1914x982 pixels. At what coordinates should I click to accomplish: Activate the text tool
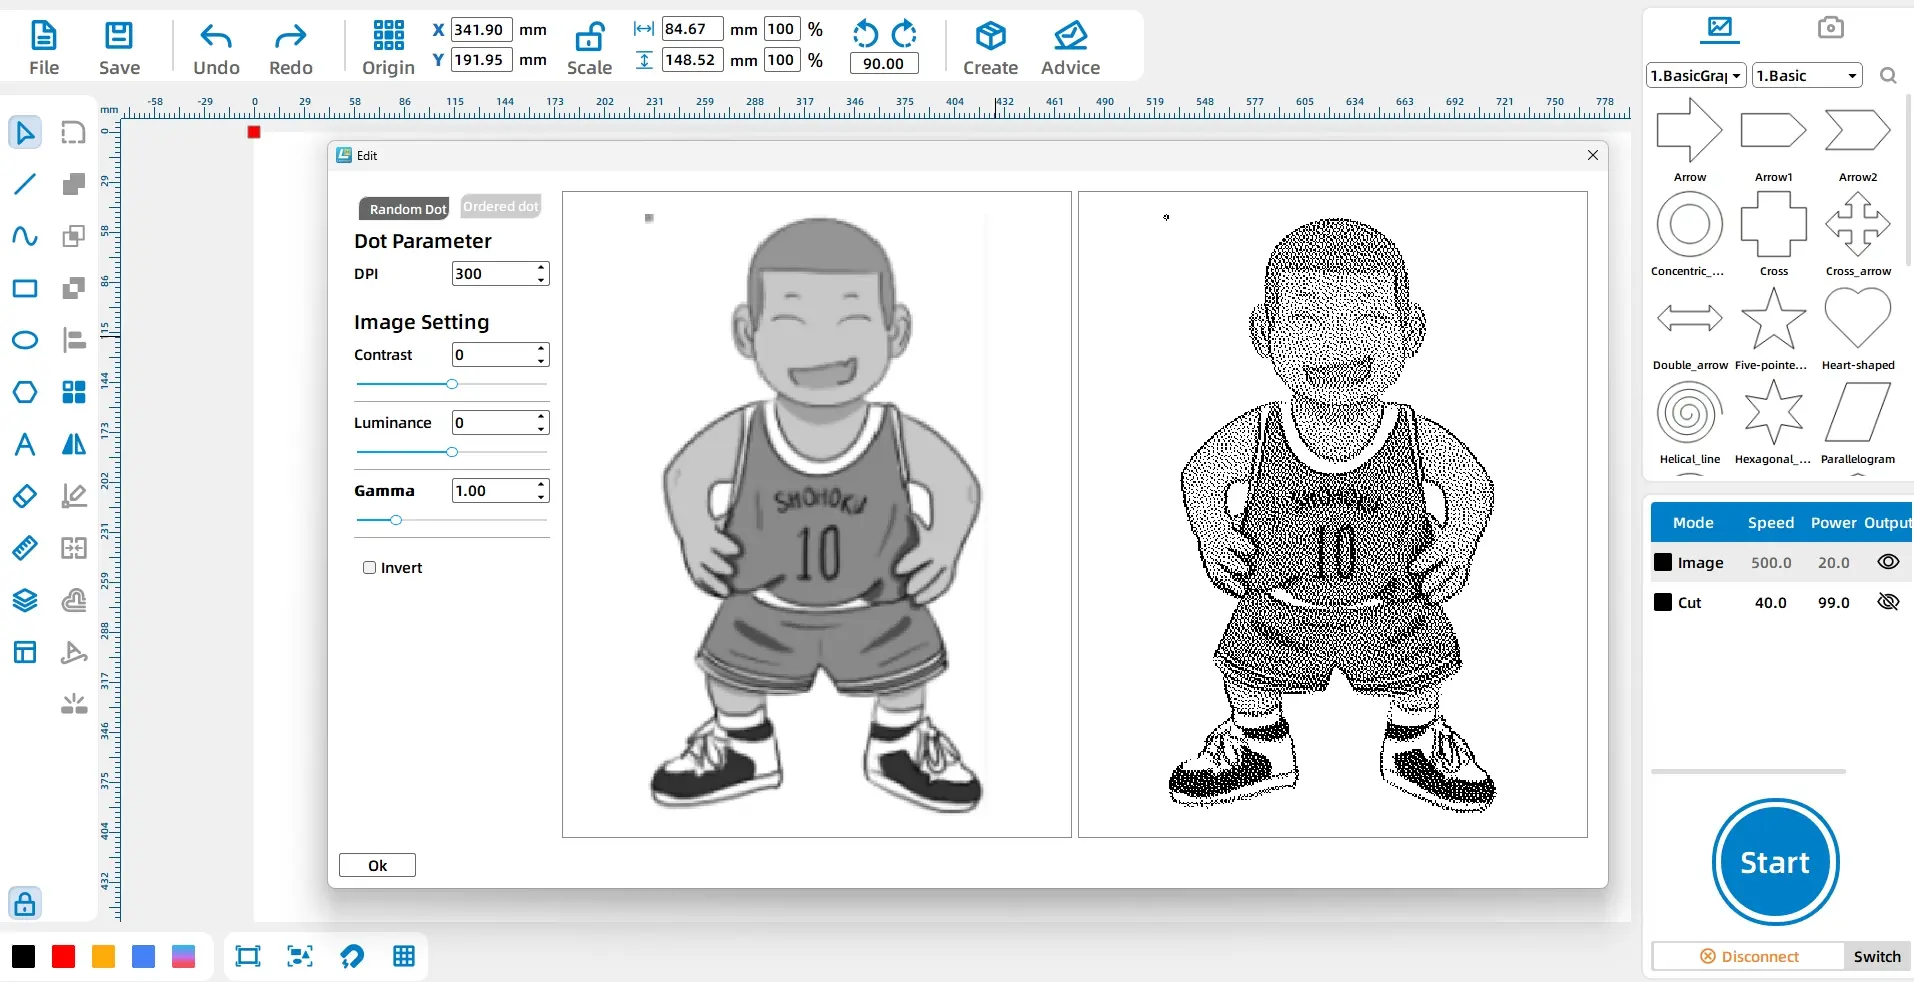[x=25, y=444]
